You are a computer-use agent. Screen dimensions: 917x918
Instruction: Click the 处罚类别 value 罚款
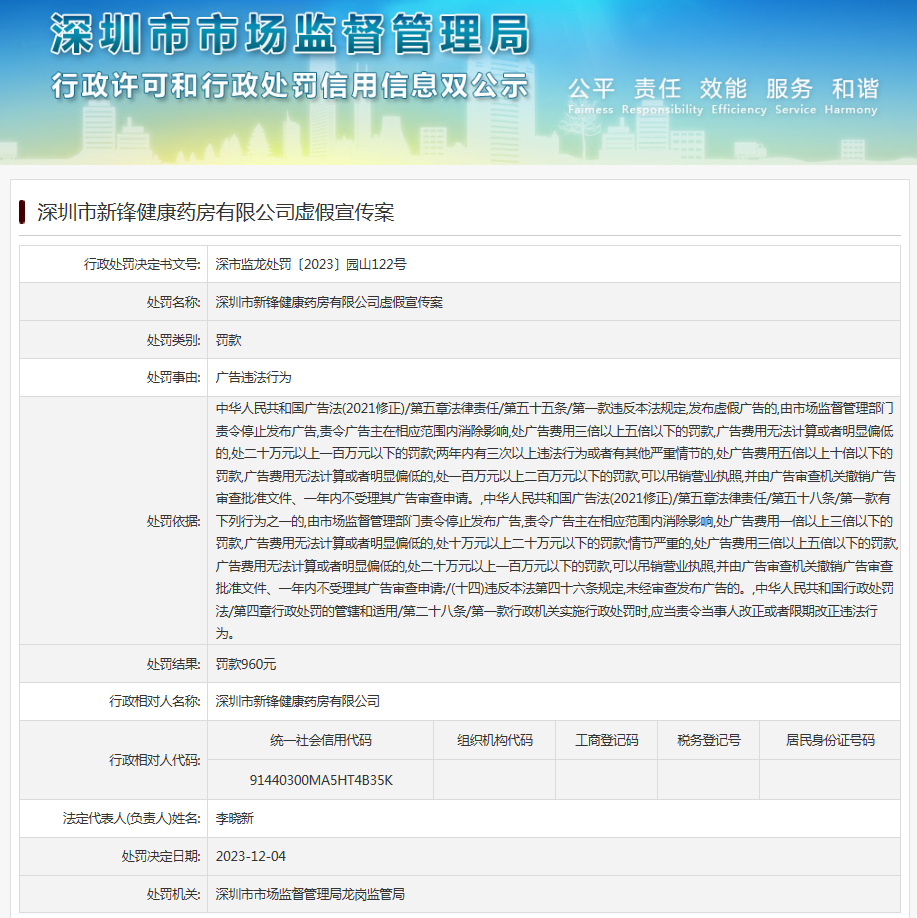[229, 340]
